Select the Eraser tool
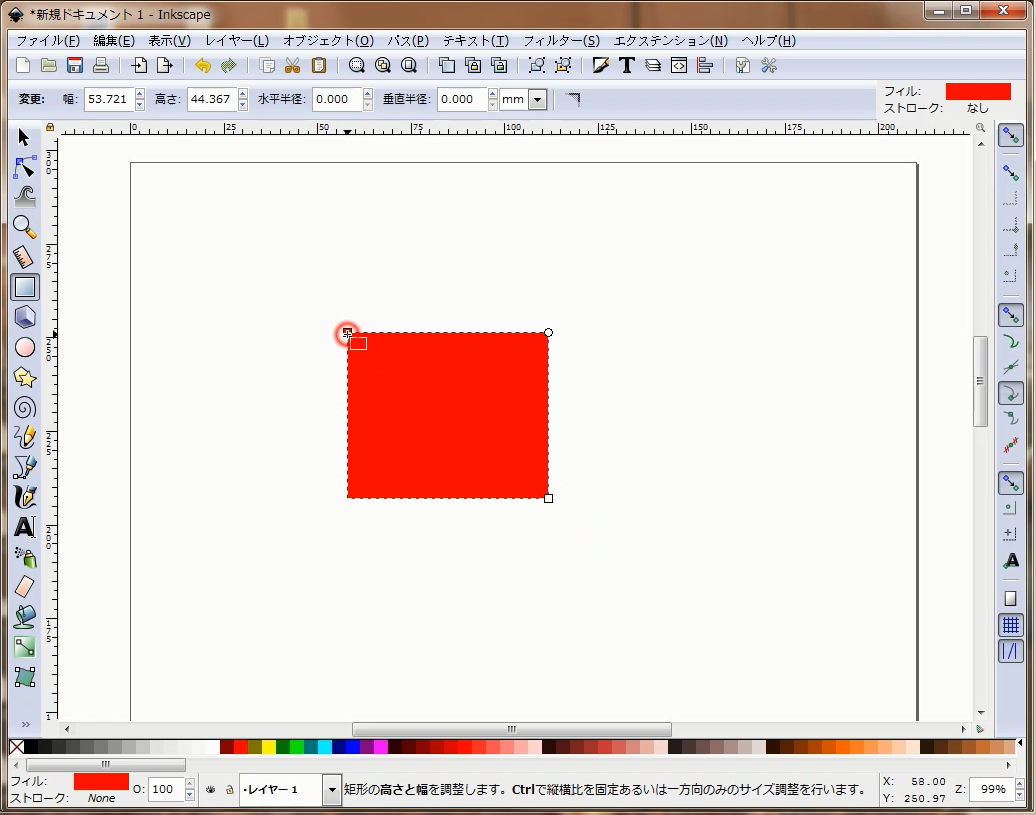1036x815 pixels. (x=25, y=587)
